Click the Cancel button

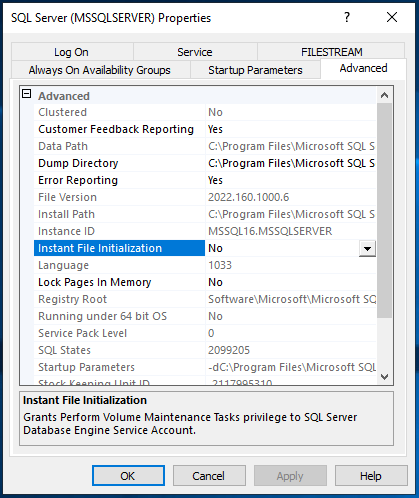(209, 476)
